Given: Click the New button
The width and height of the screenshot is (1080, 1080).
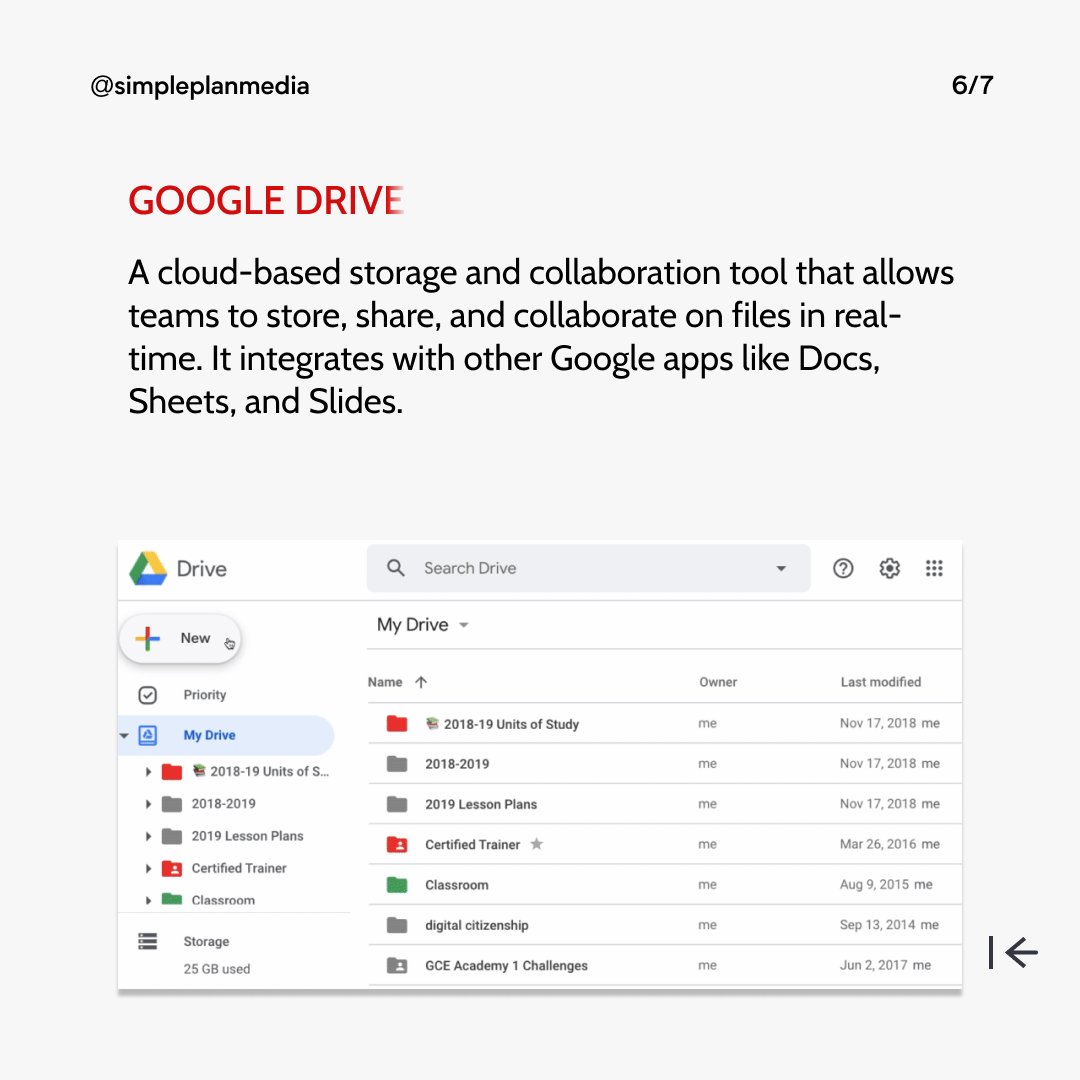Looking at the screenshot, I should 180,638.
